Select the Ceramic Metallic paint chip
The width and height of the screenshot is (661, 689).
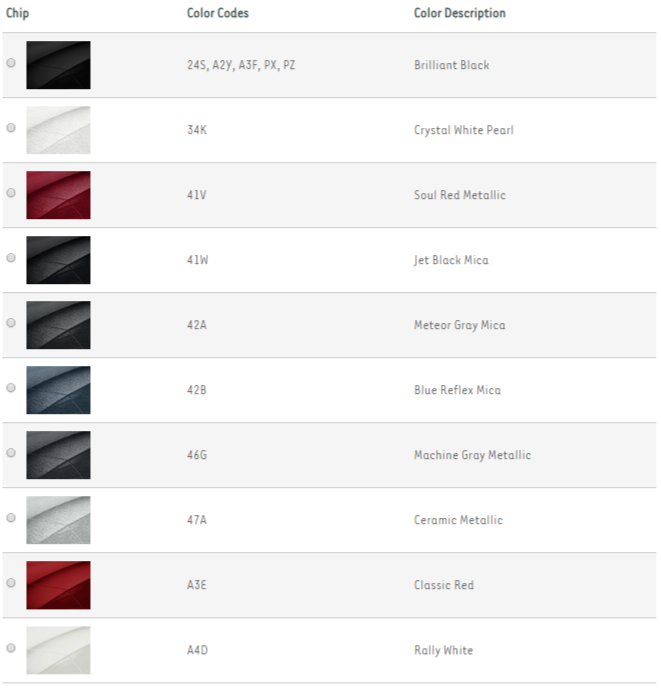(x=58, y=520)
